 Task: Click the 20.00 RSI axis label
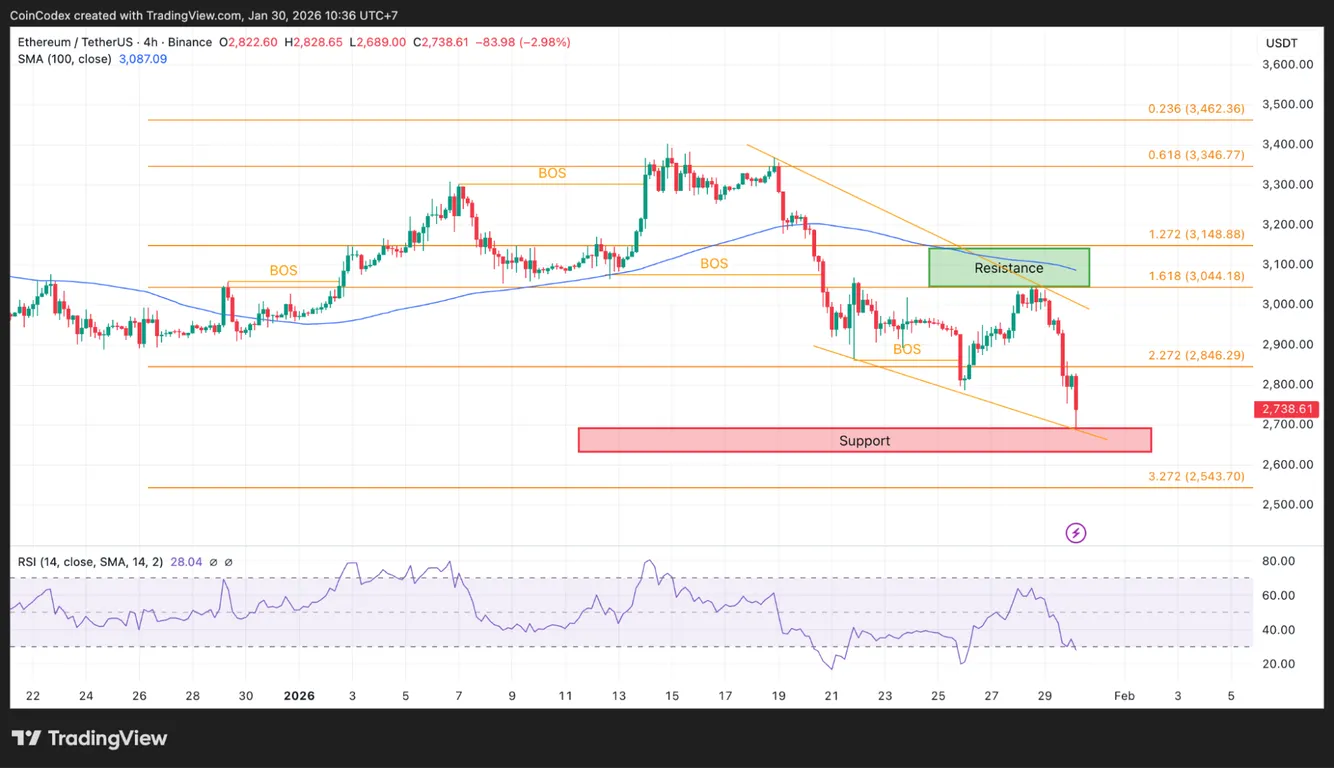tap(1280, 664)
